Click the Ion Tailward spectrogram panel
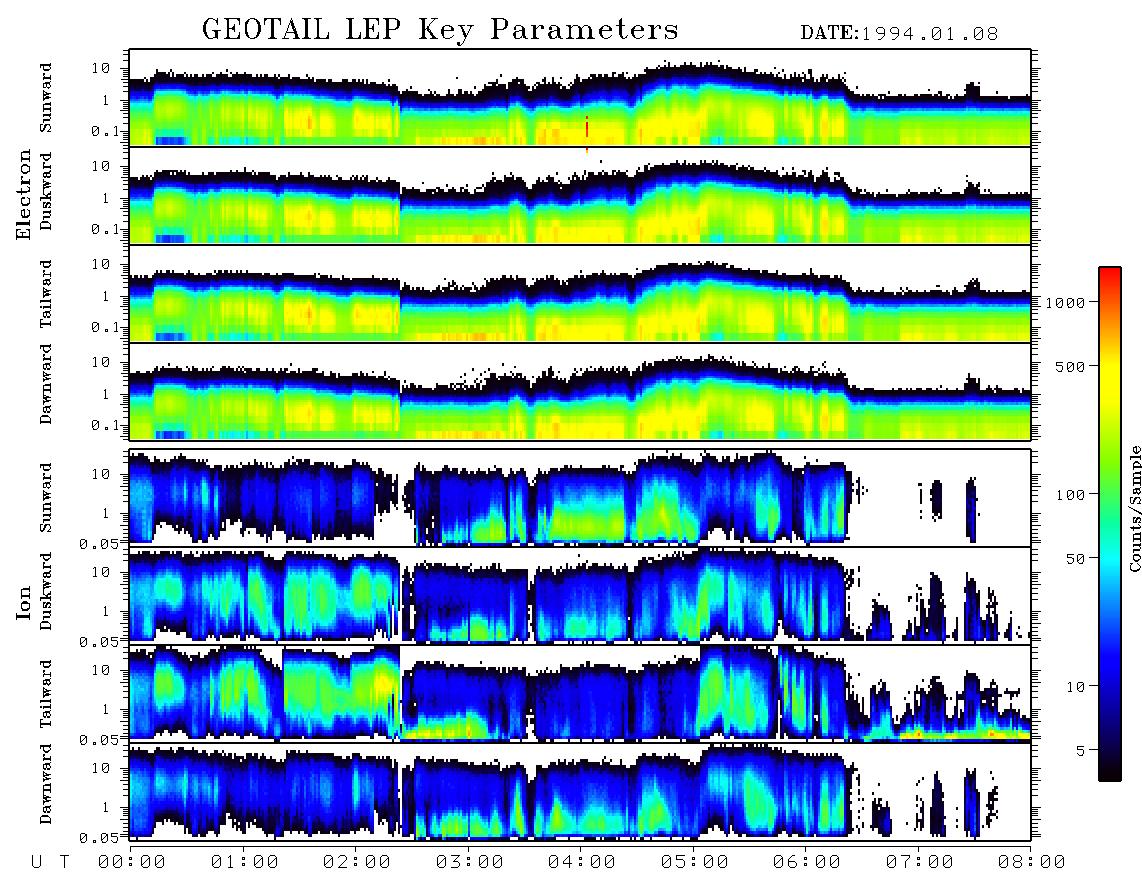1142x880 pixels. [580, 694]
